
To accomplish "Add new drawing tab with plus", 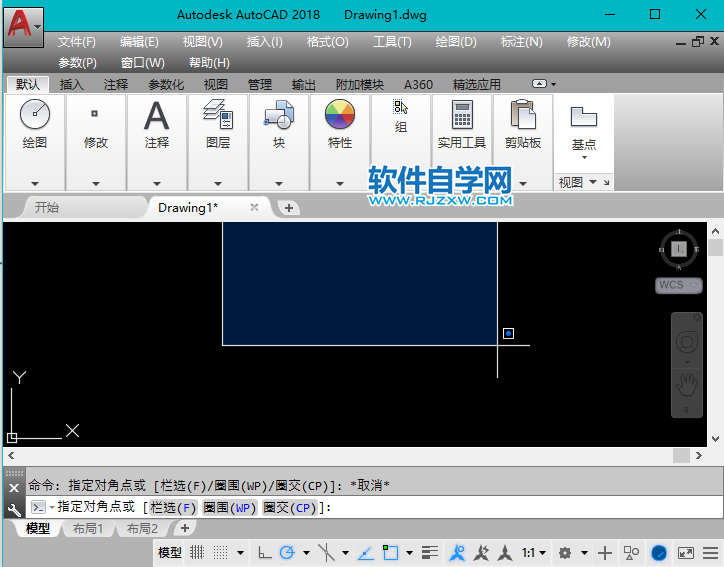I will pos(289,208).
